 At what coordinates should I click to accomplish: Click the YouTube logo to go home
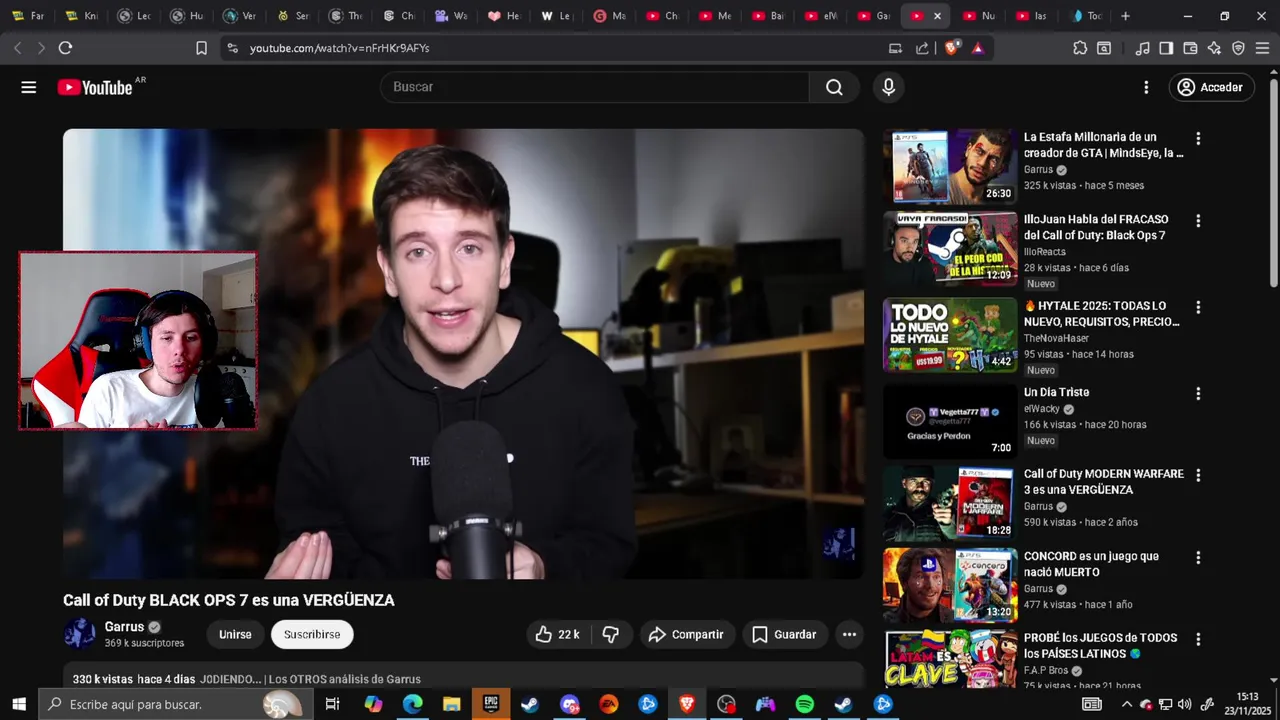tap(95, 87)
